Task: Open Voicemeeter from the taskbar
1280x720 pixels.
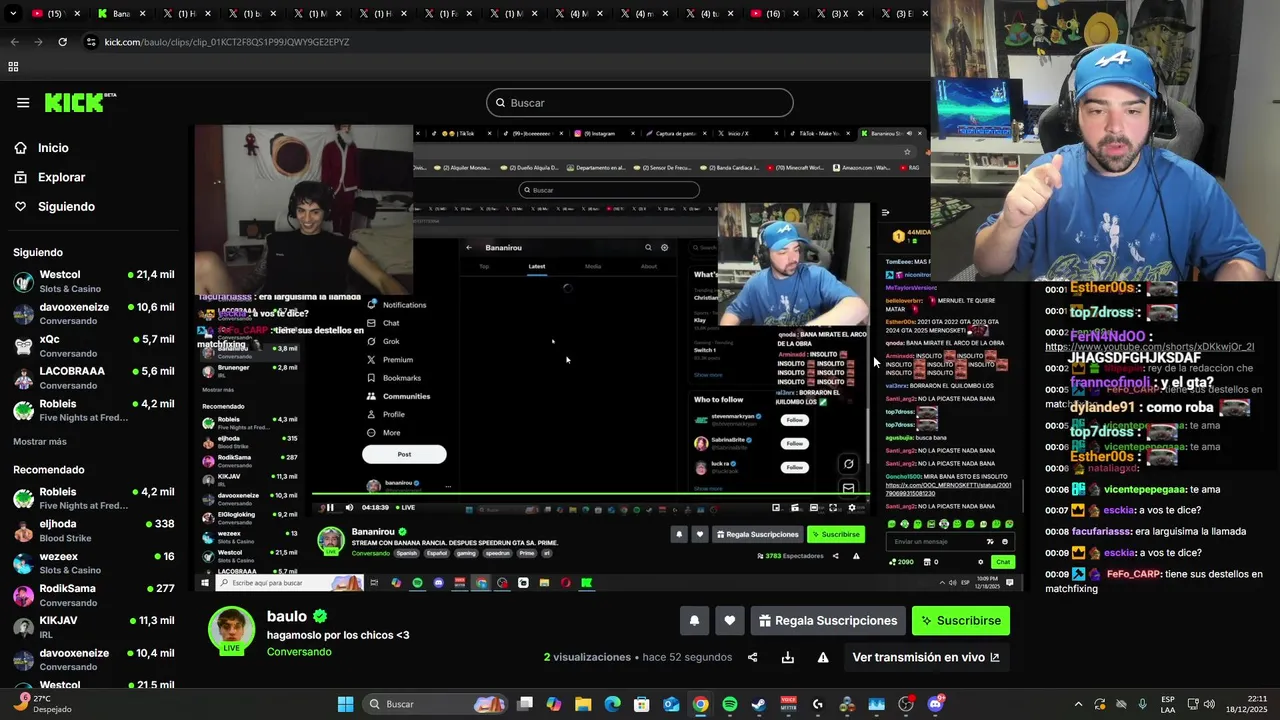Action: pyautogui.click(x=788, y=704)
